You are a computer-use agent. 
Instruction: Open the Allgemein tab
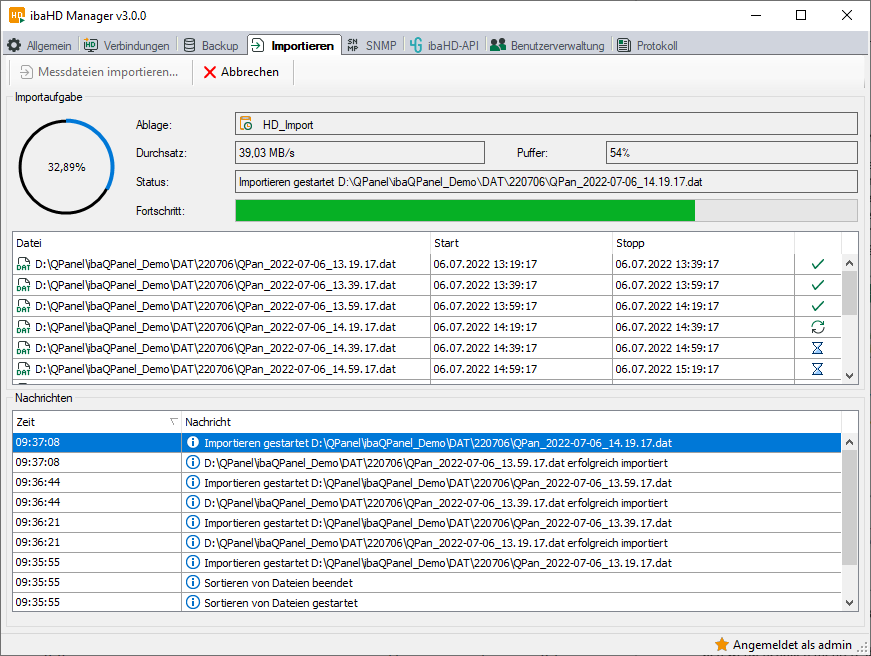point(40,46)
